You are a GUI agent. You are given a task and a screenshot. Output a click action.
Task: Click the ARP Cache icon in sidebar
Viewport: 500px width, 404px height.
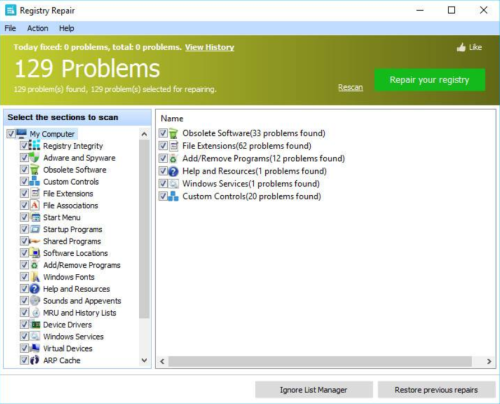pyautogui.click(x=34, y=360)
